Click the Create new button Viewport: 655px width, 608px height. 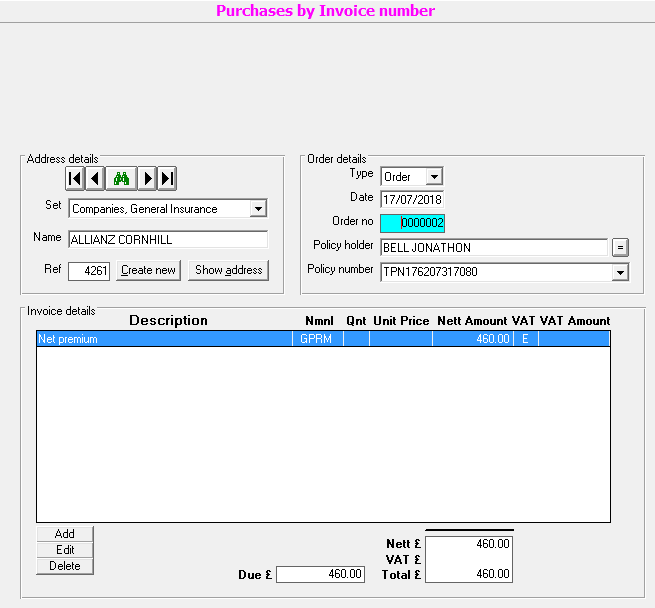click(x=148, y=270)
